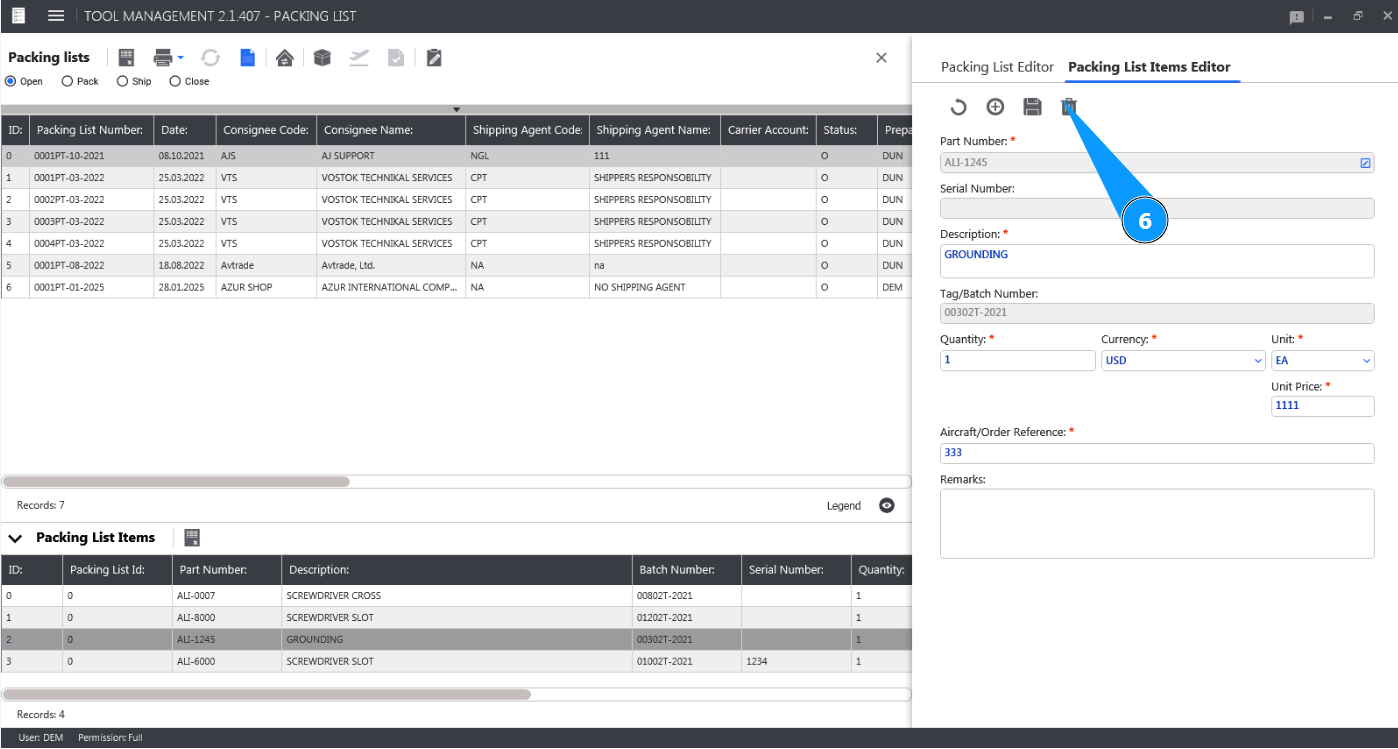Viewport: 1398px width, 749px height.
Task: Click the Unit Price input field
Action: 1322,406
